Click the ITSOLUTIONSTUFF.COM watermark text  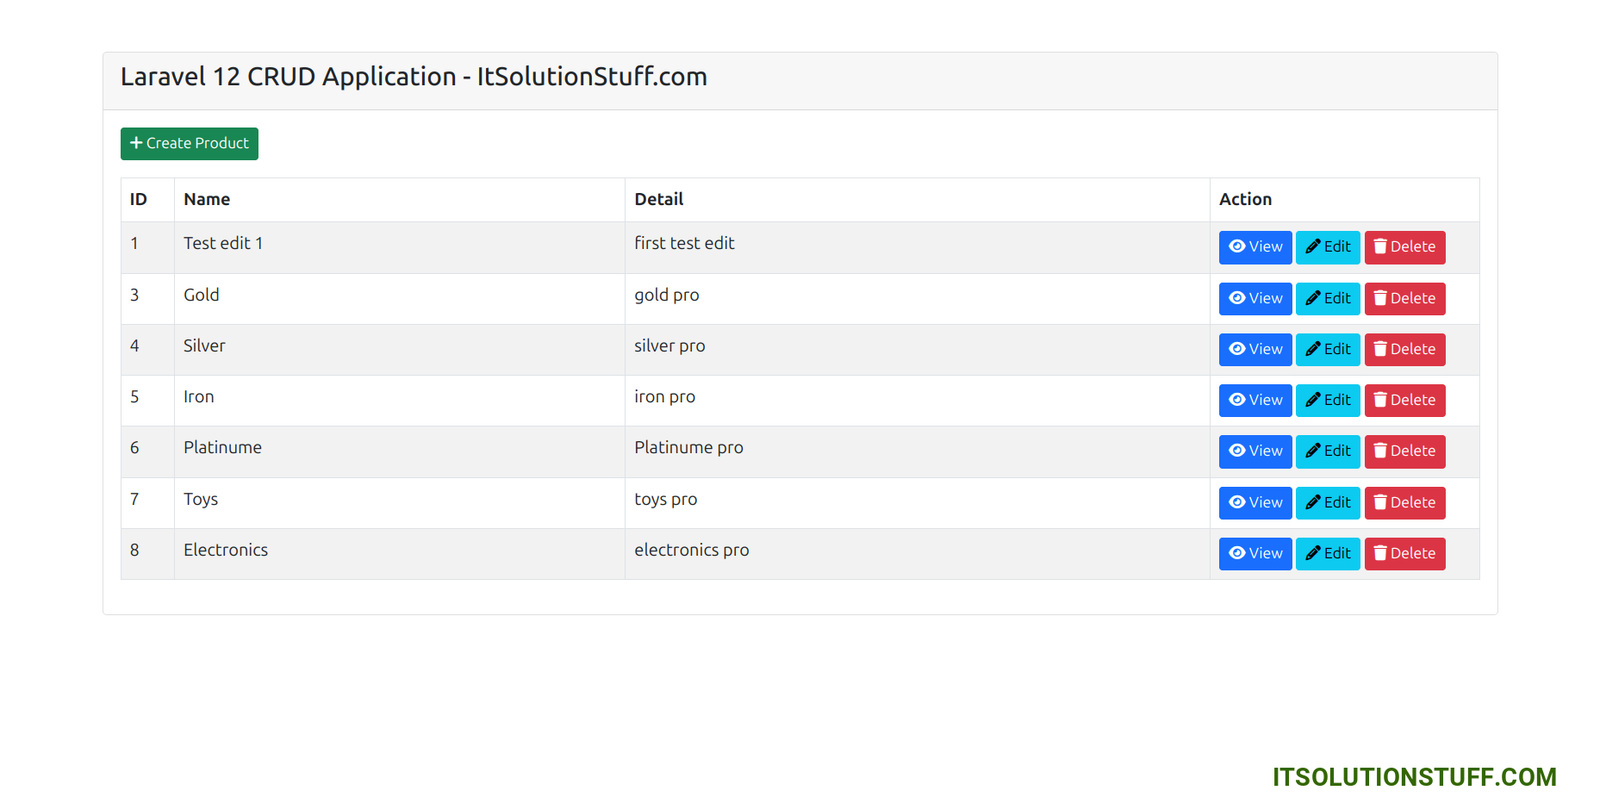point(1414,777)
